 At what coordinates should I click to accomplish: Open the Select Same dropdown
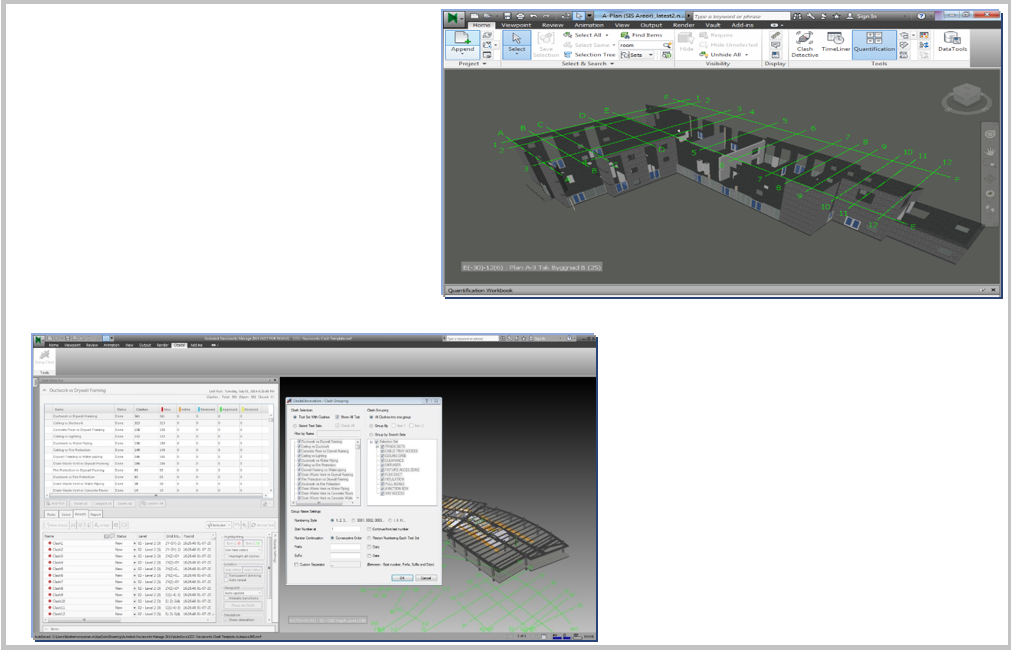(614, 45)
